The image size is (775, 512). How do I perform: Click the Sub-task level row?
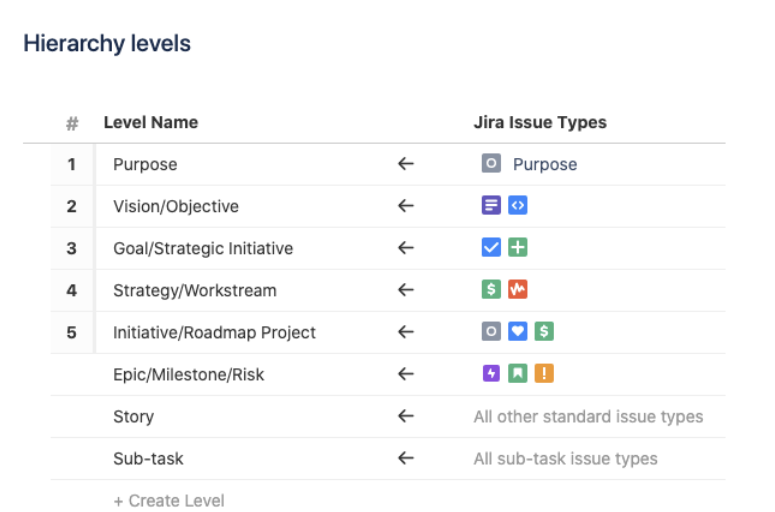tap(148, 458)
